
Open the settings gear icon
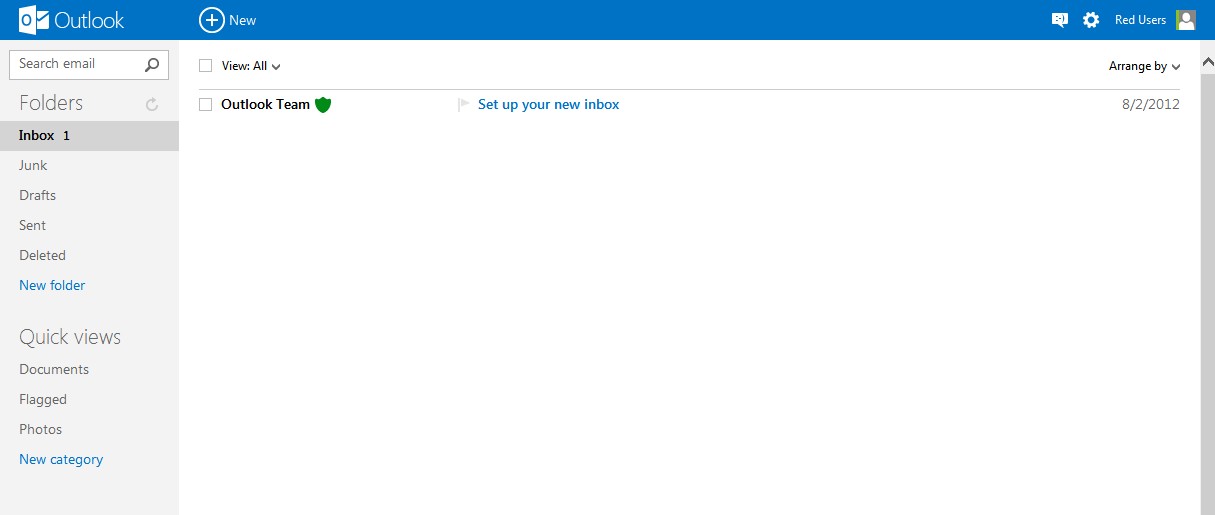1091,20
